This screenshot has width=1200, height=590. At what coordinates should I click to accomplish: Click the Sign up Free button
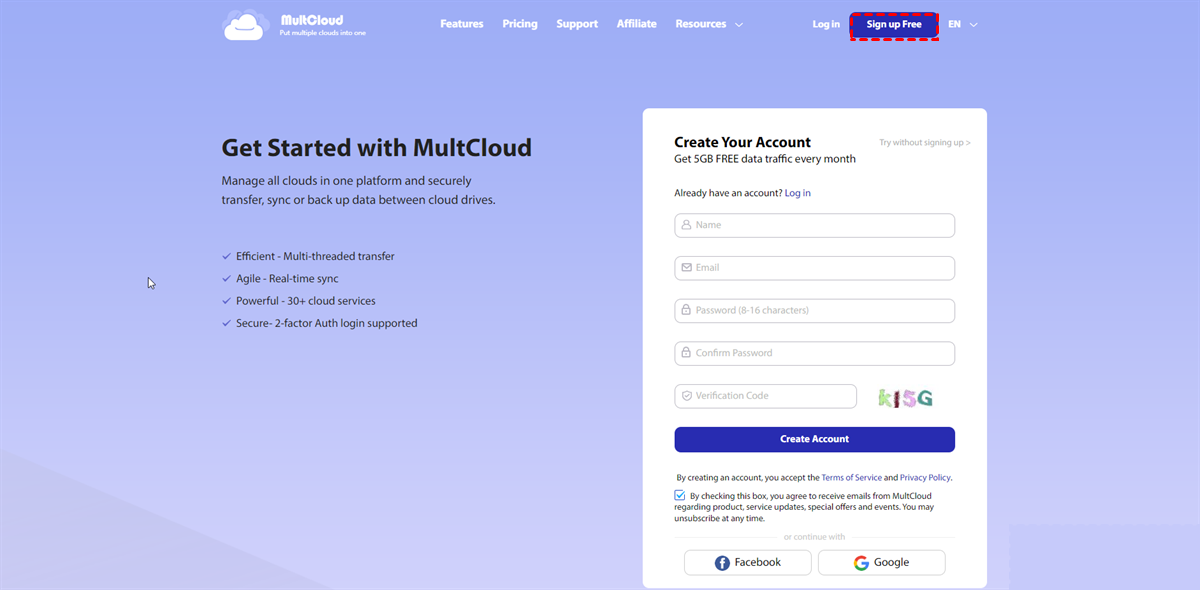(894, 25)
